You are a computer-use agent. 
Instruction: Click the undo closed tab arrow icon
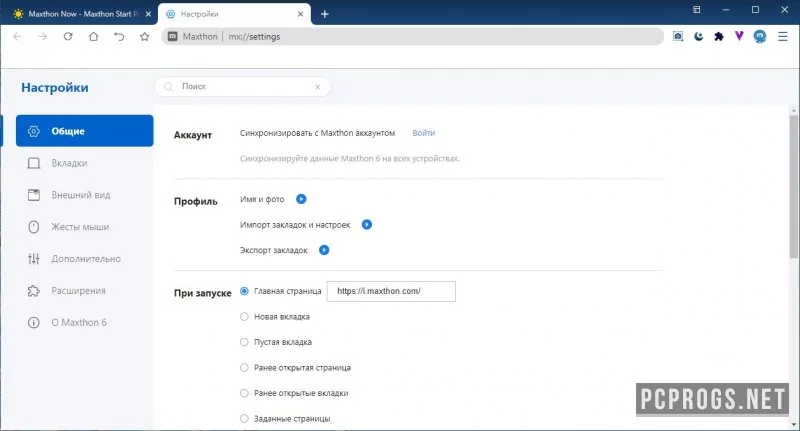coord(119,37)
